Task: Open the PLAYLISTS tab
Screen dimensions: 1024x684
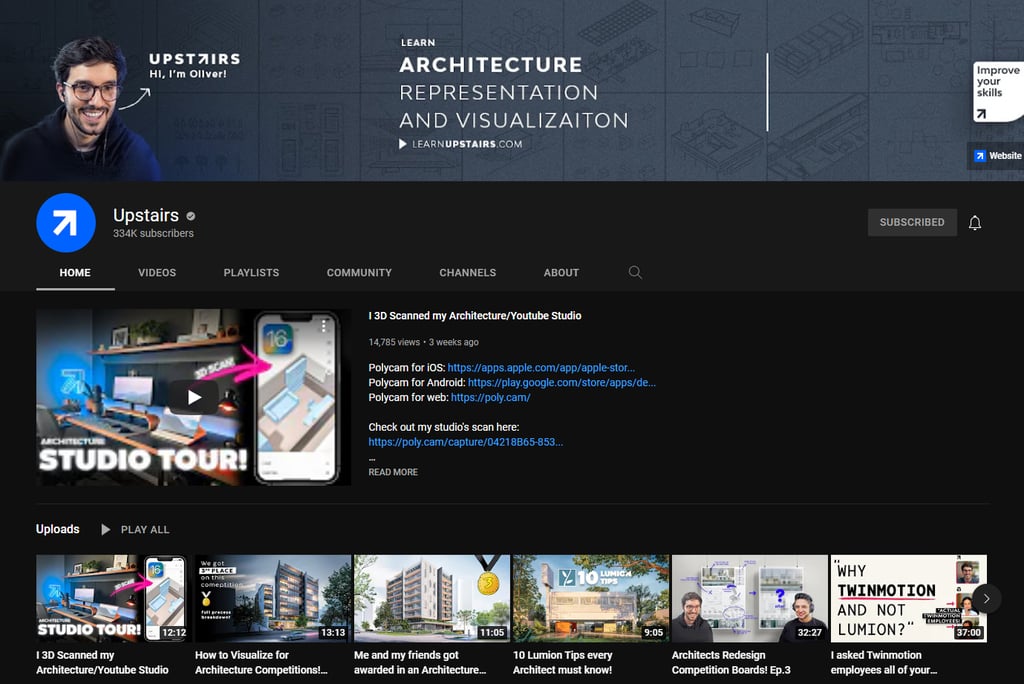Action: coord(251,272)
